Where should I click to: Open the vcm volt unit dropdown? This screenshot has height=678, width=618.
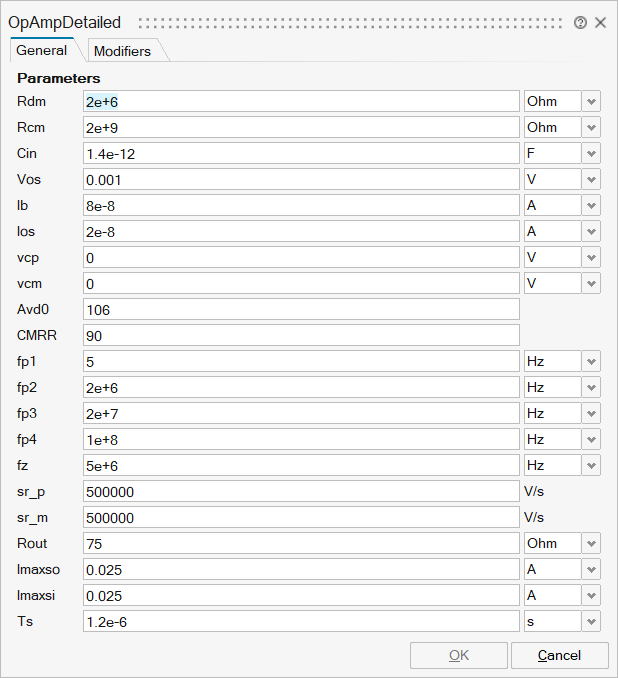592,283
